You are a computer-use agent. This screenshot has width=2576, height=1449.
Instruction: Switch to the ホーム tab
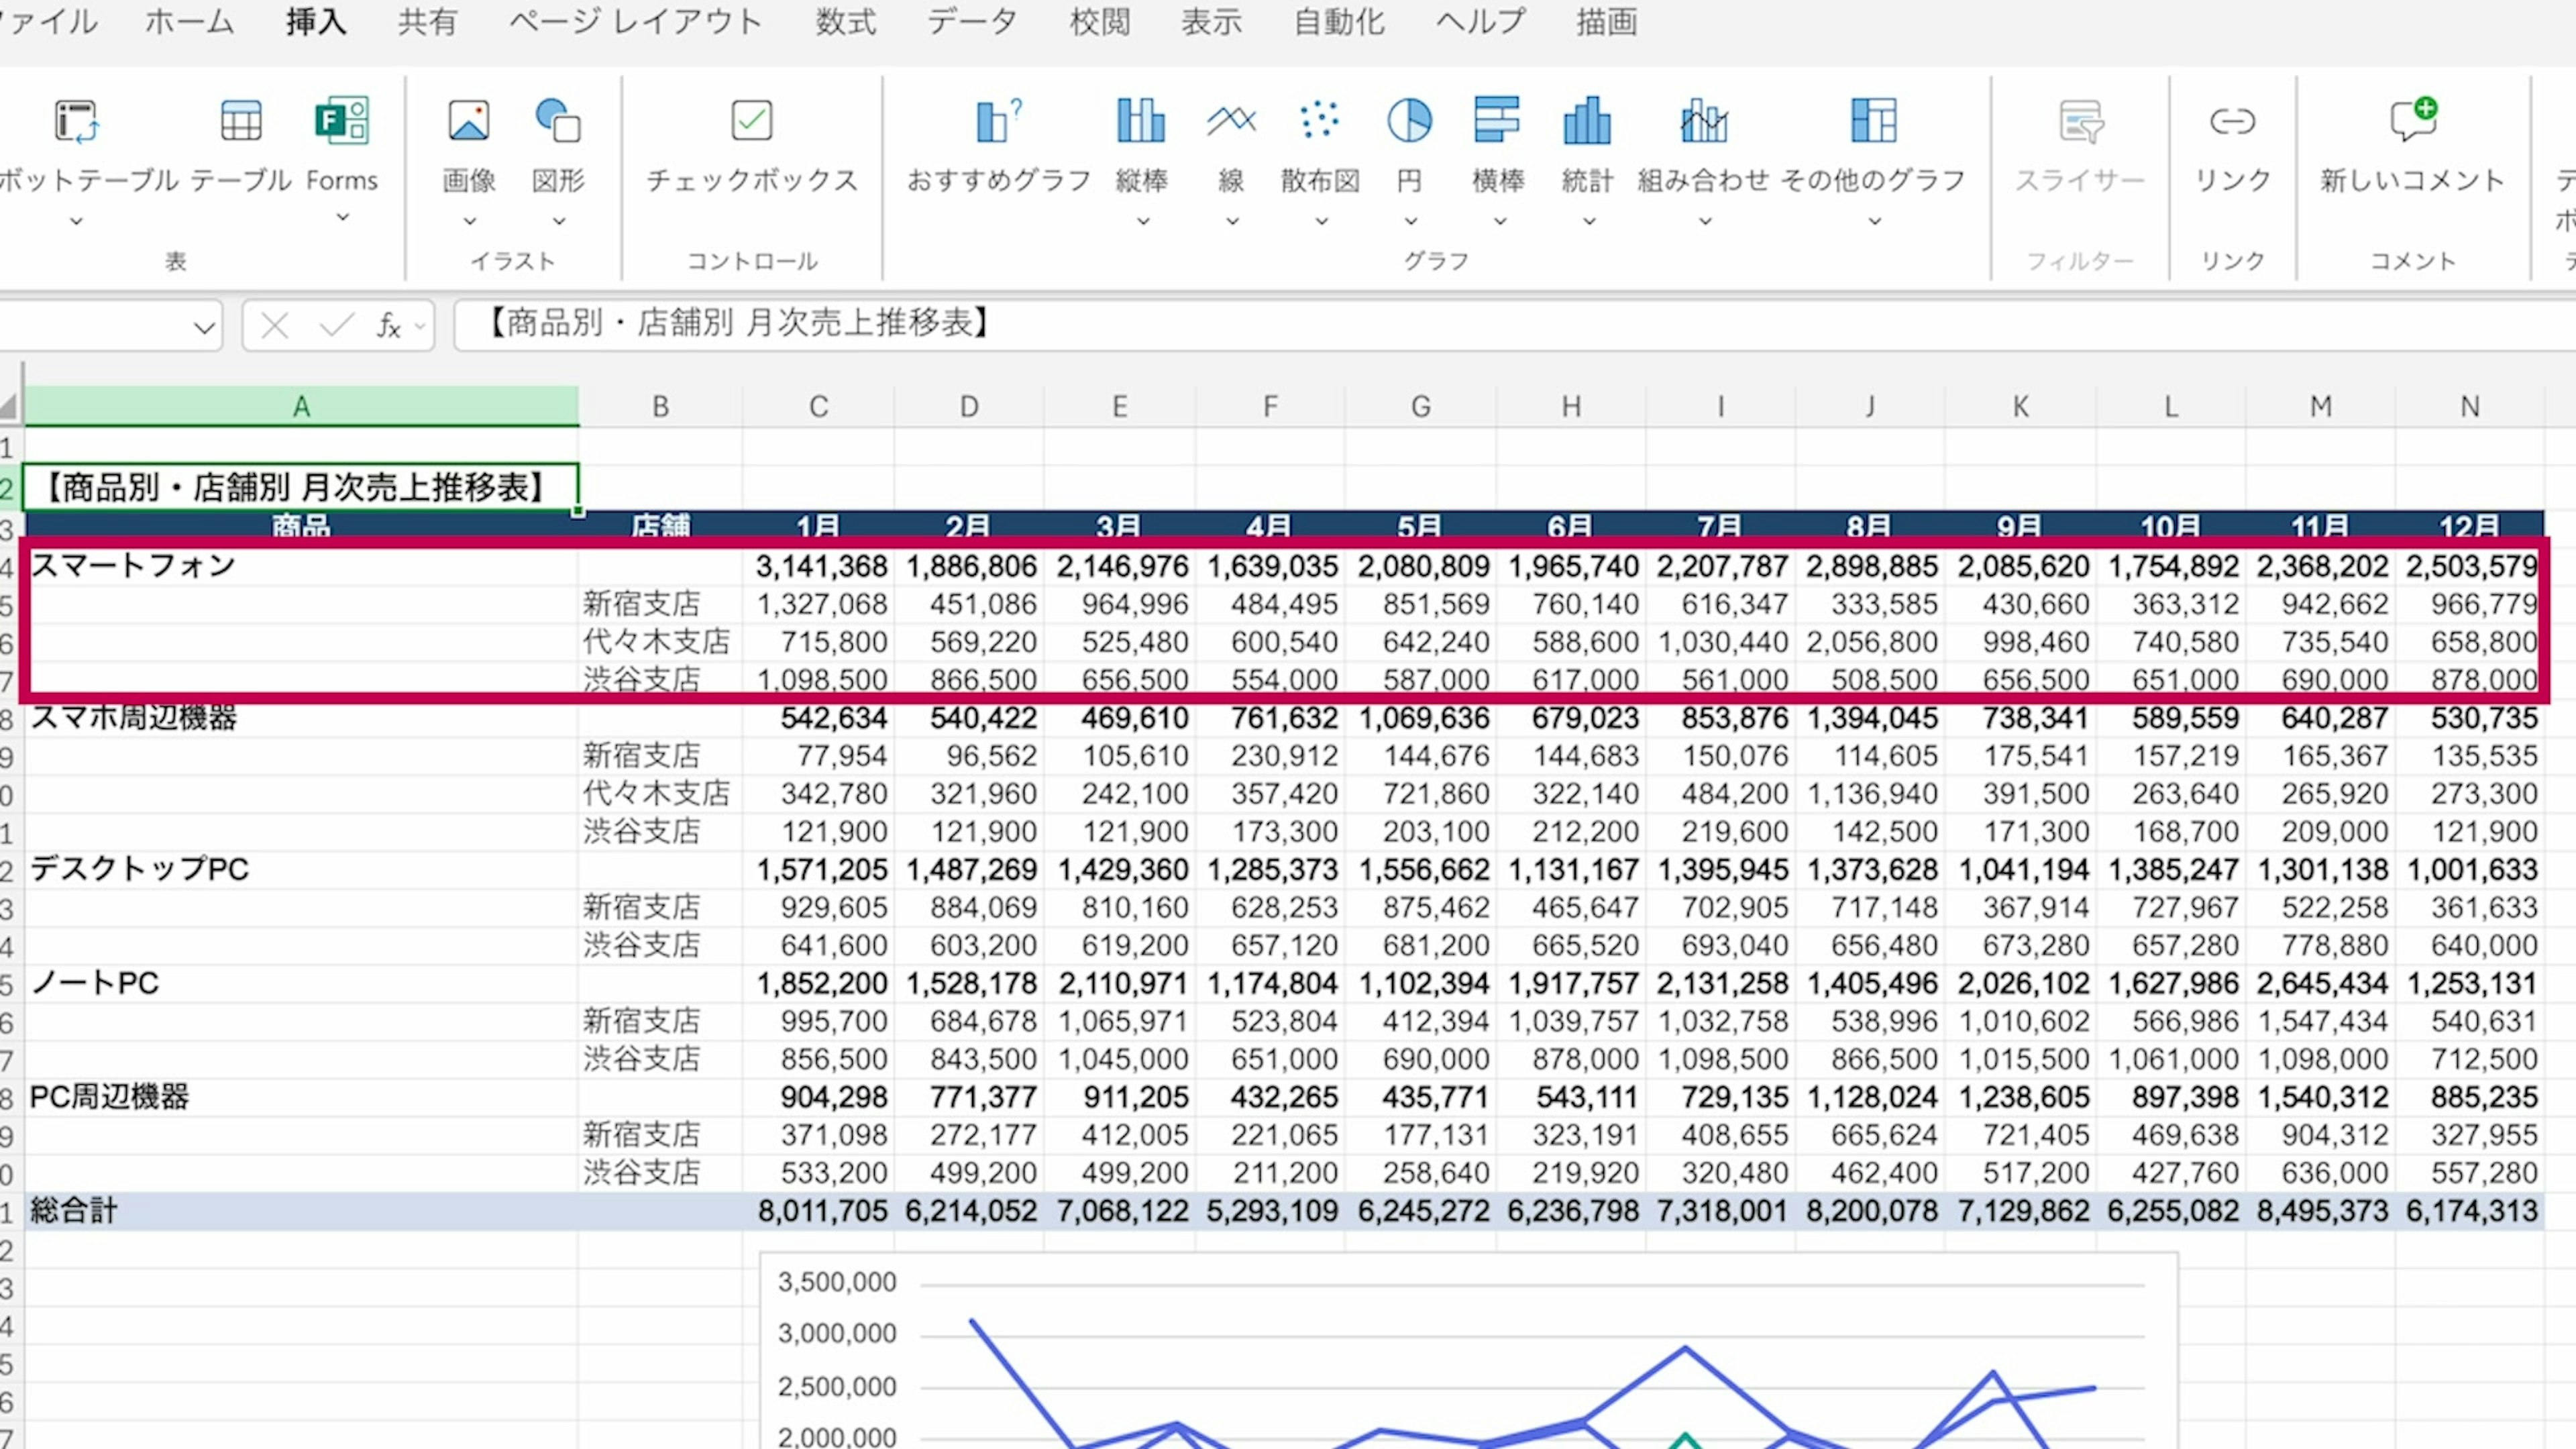189,22
